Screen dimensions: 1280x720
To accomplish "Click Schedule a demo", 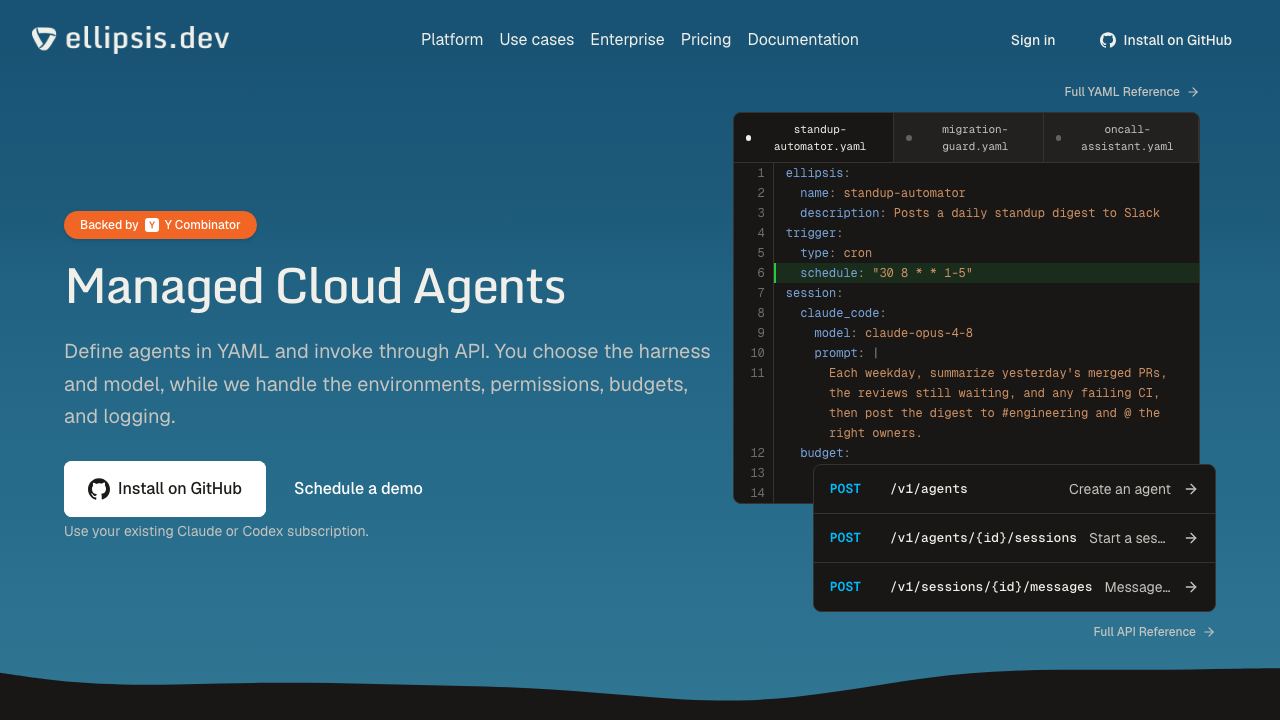I will [x=358, y=489].
